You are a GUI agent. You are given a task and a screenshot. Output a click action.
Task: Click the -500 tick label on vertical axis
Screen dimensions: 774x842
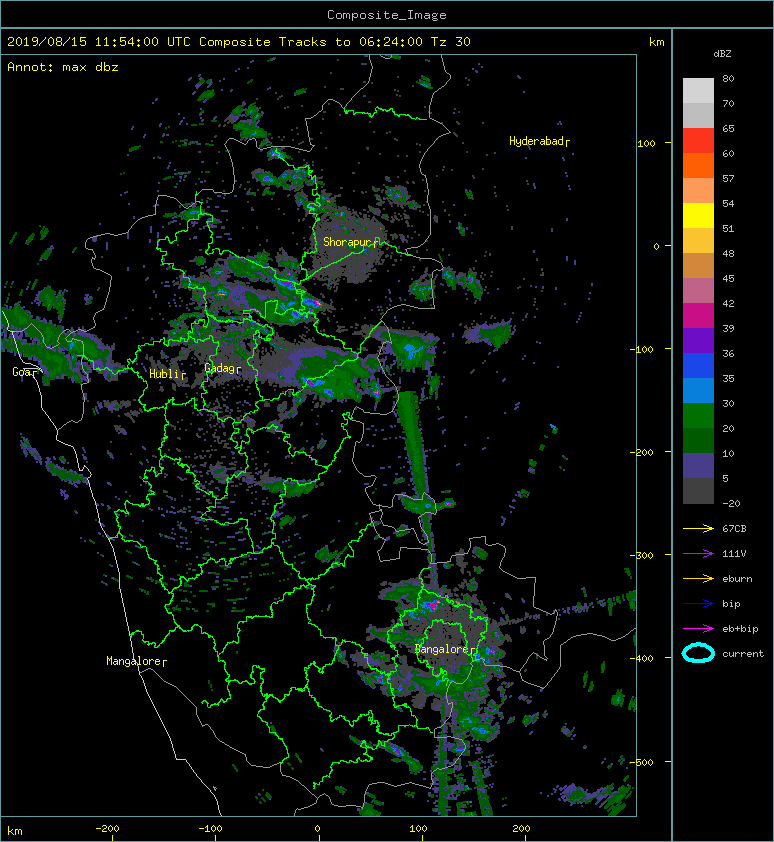[x=641, y=762]
